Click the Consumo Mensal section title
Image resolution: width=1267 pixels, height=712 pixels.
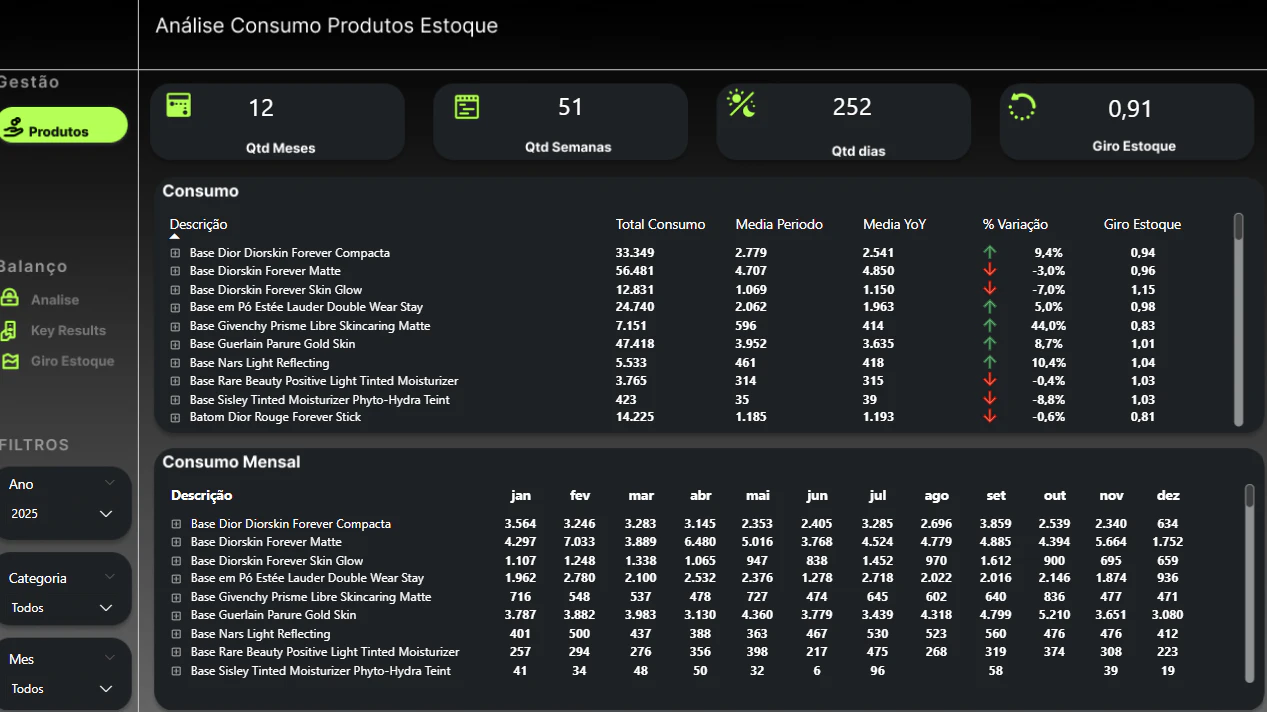[231, 462]
